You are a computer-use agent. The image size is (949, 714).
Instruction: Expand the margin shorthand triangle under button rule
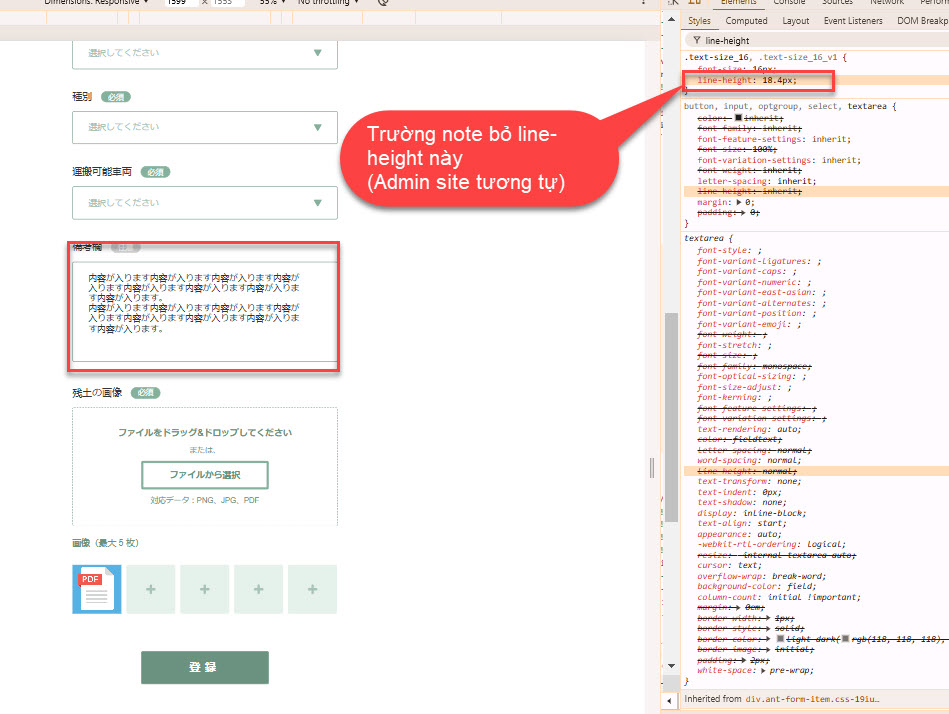pos(740,201)
